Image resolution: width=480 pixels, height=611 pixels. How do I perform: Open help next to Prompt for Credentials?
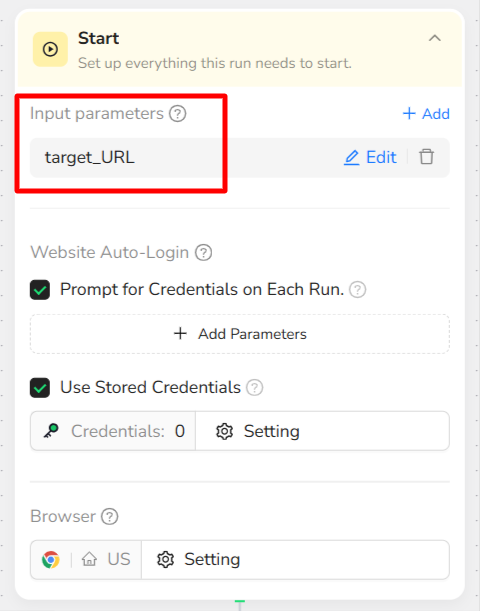point(357,290)
